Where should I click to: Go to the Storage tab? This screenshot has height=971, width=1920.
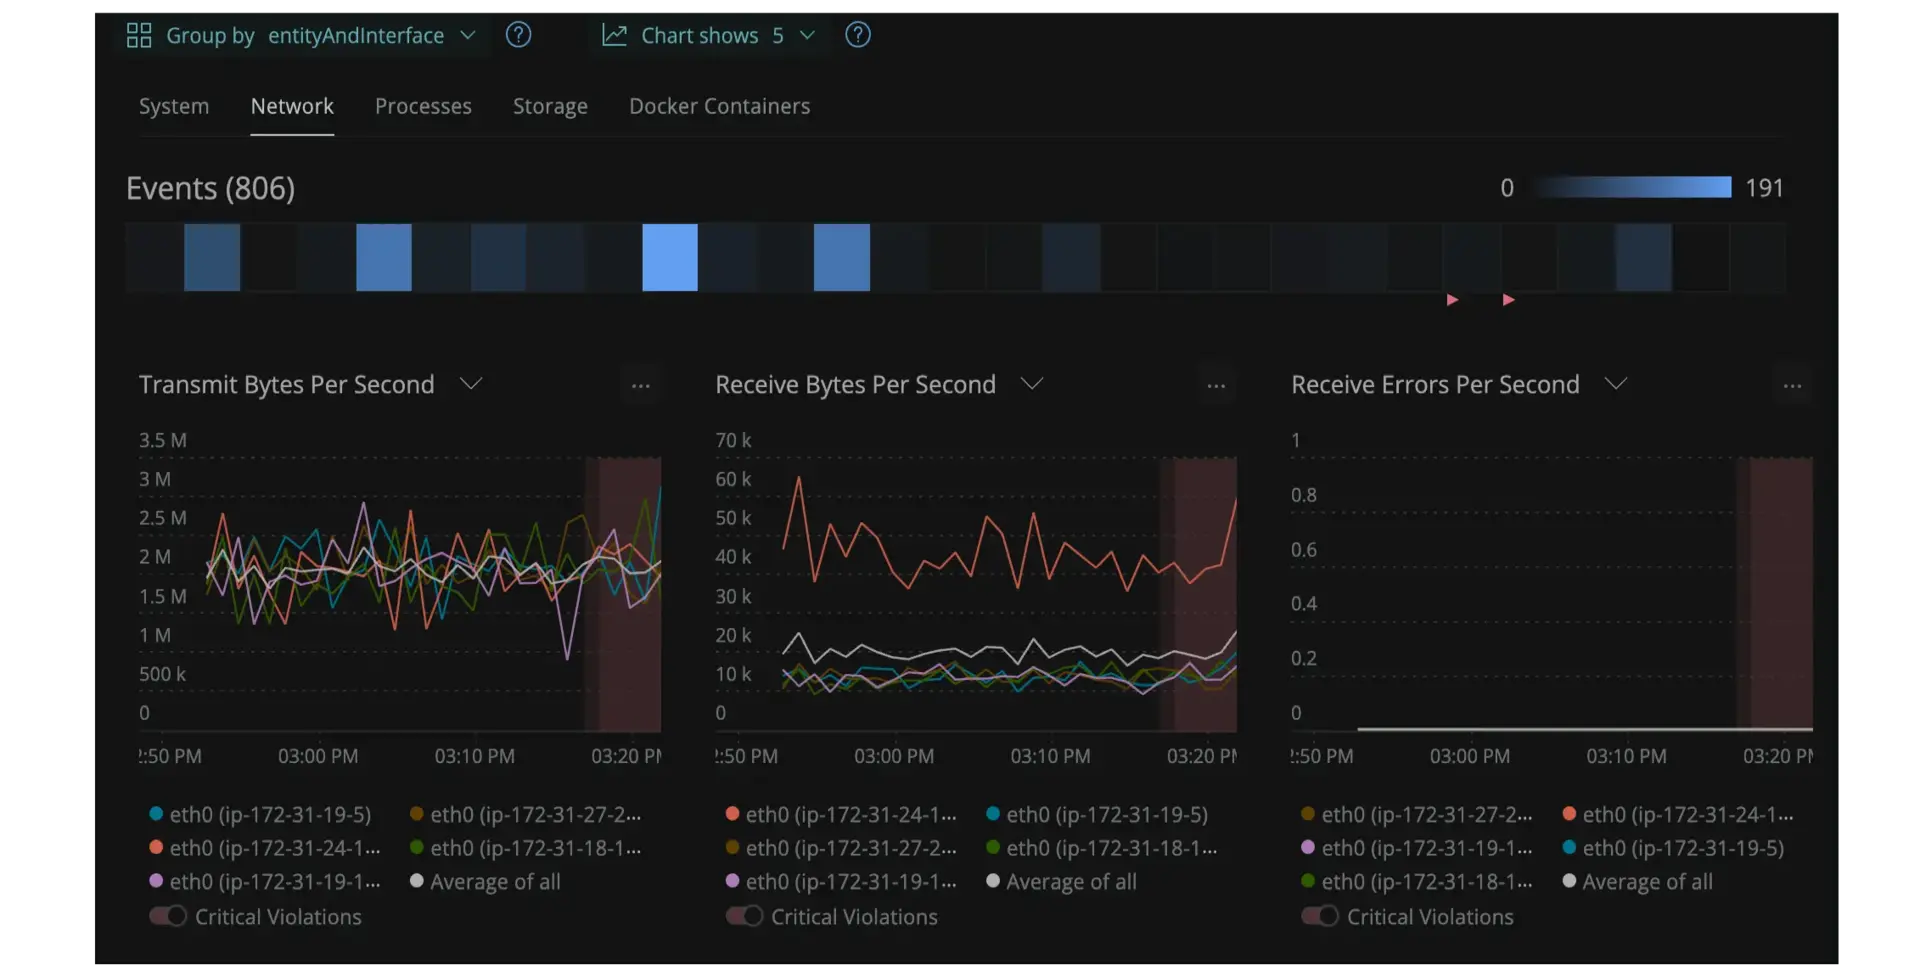coord(550,106)
